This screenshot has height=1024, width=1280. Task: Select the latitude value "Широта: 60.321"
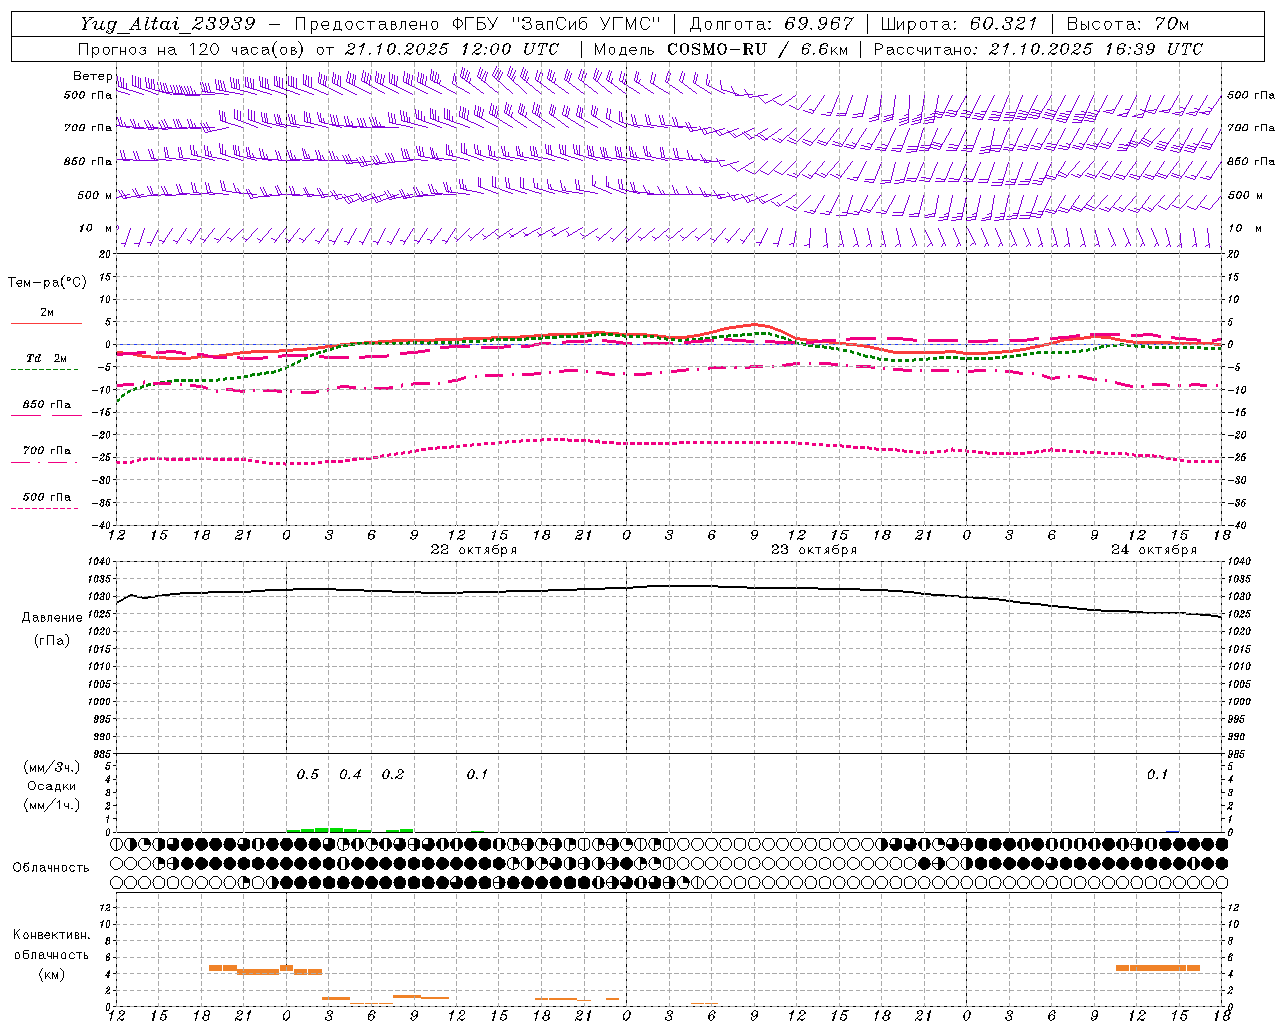click(958, 24)
